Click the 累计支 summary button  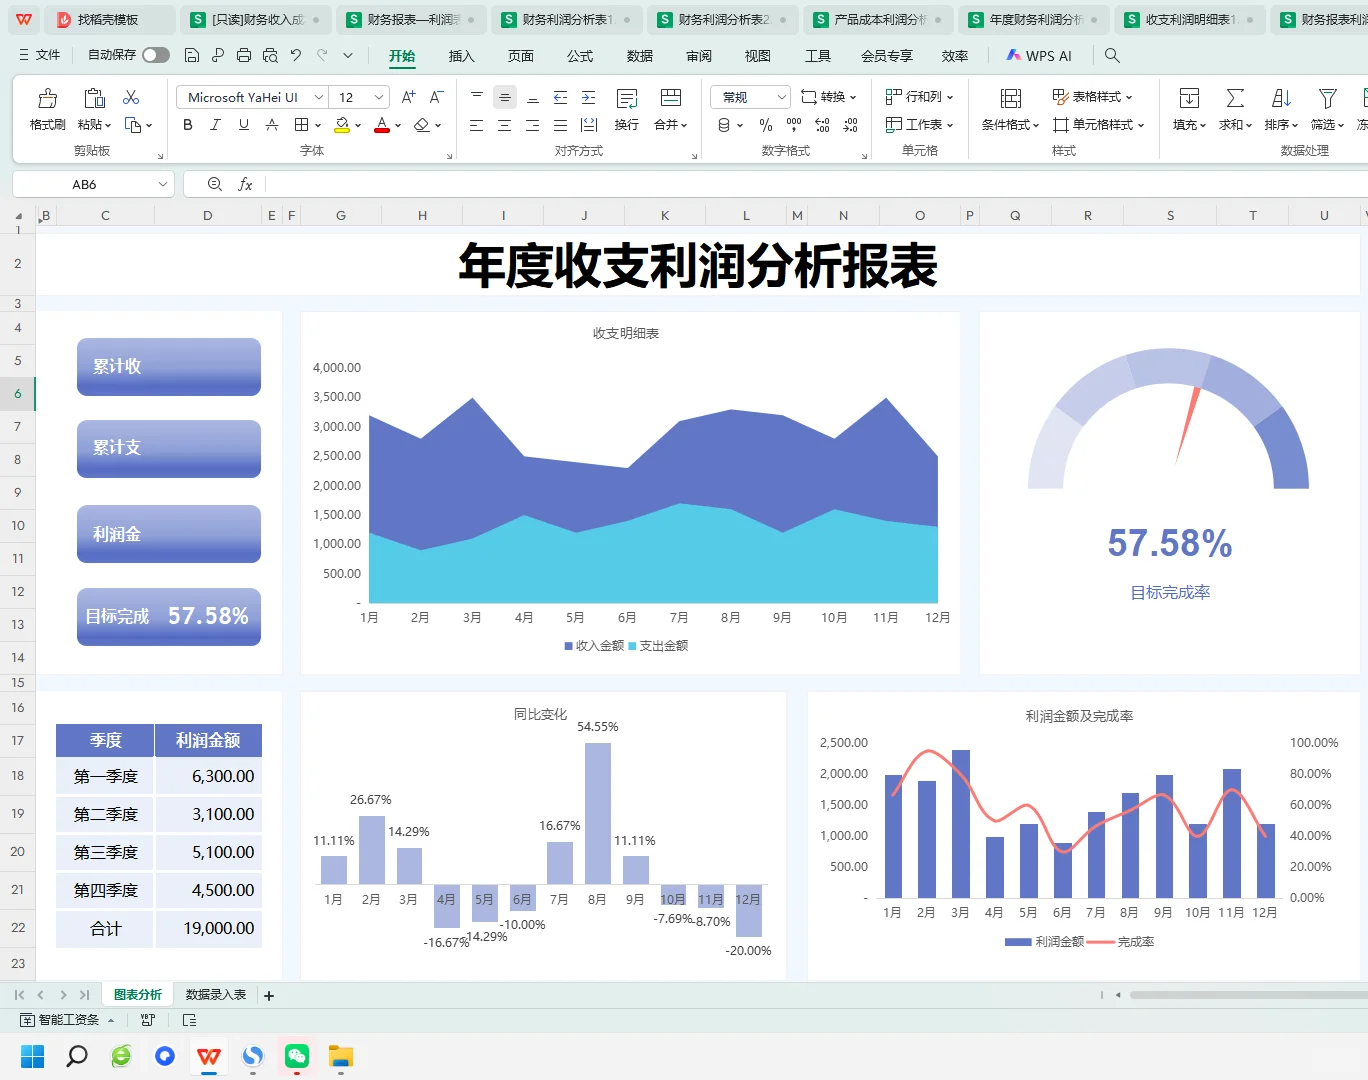169,449
